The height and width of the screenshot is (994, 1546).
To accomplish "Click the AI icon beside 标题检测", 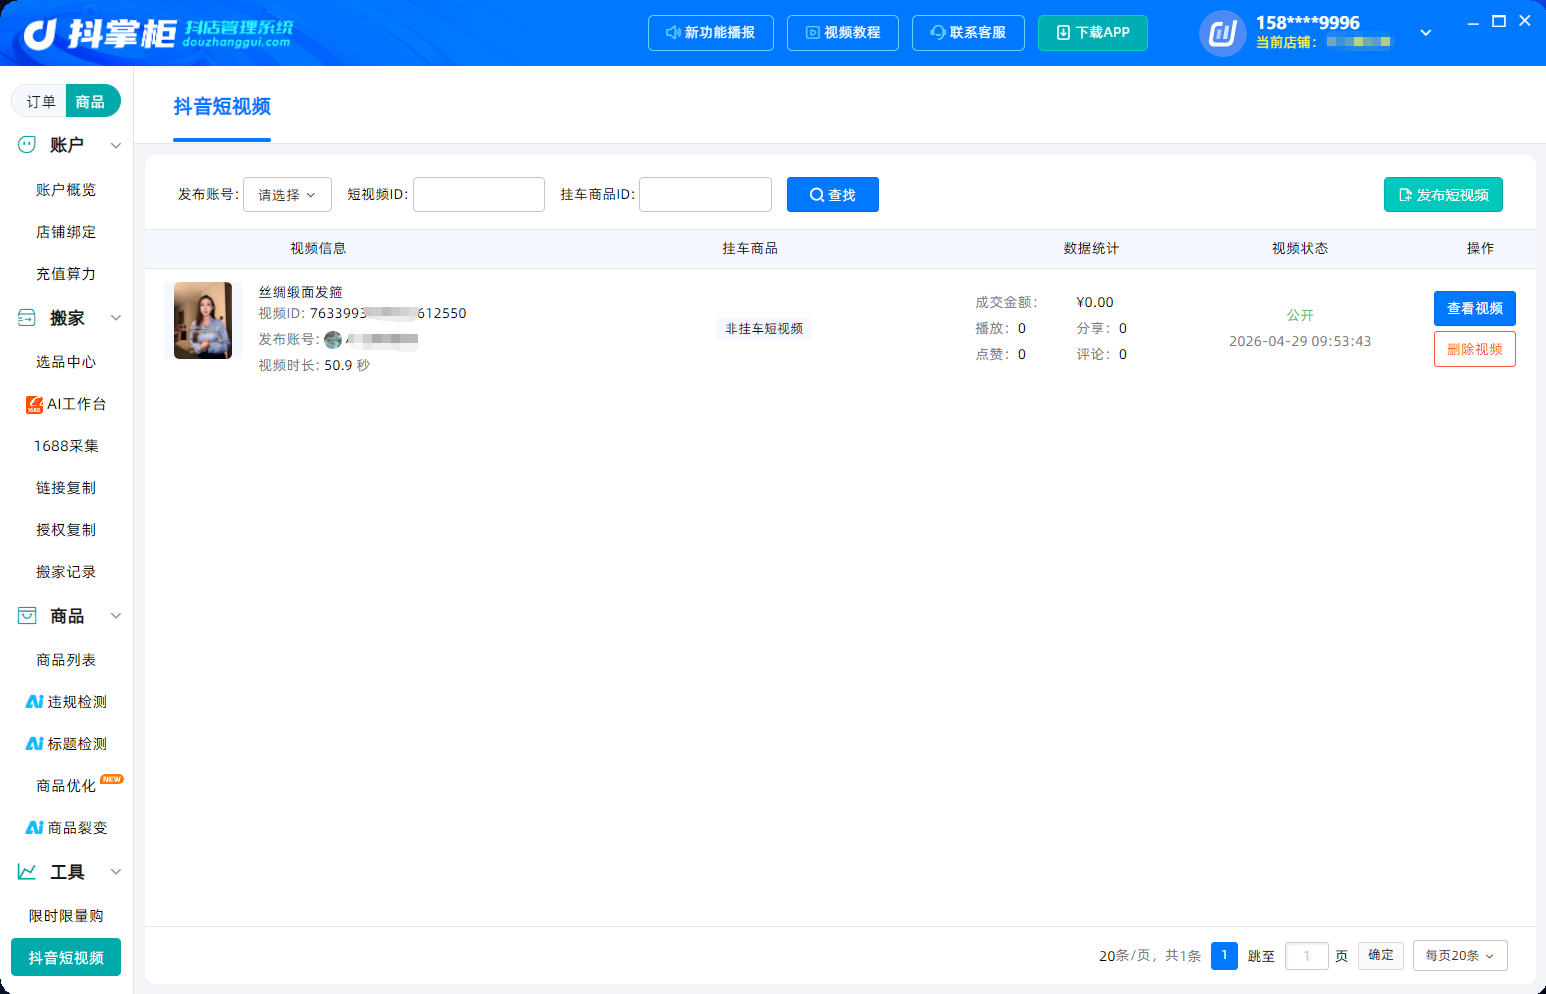I will (34, 744).
